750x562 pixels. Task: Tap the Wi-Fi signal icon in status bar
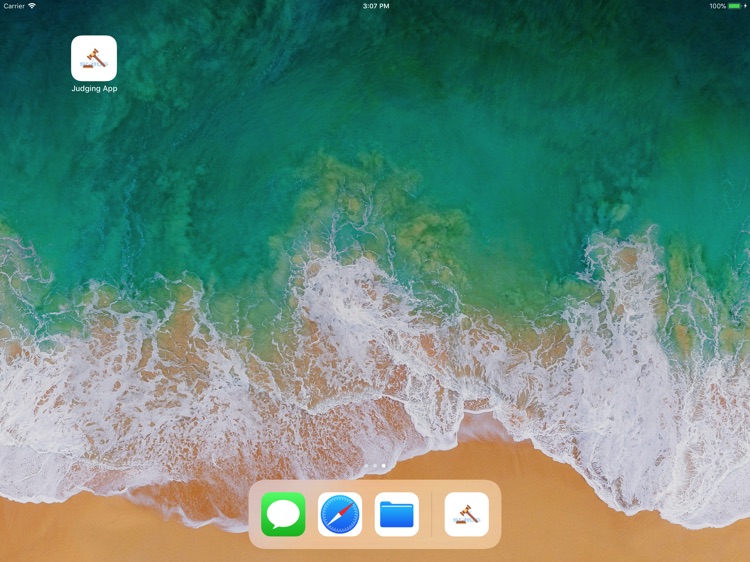[32, 6]
